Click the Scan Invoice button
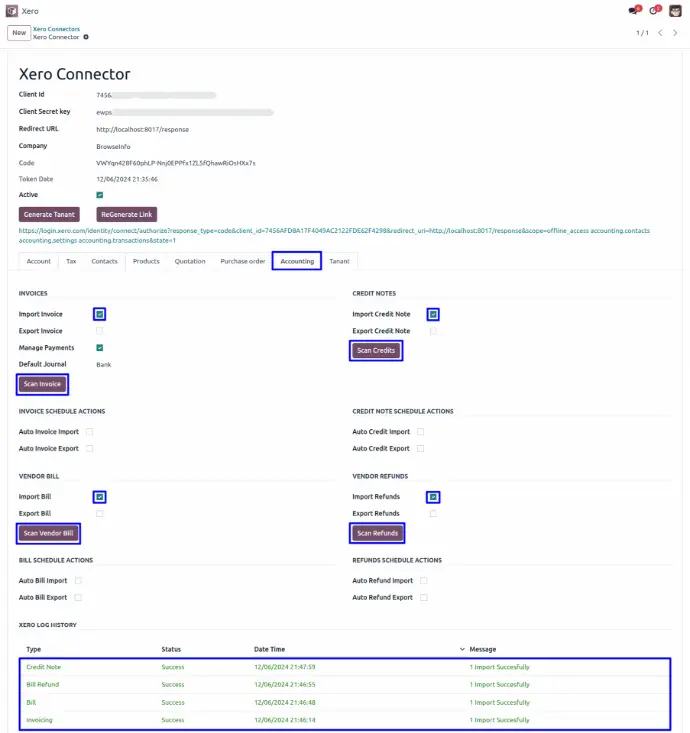 [x=43, y=384]
